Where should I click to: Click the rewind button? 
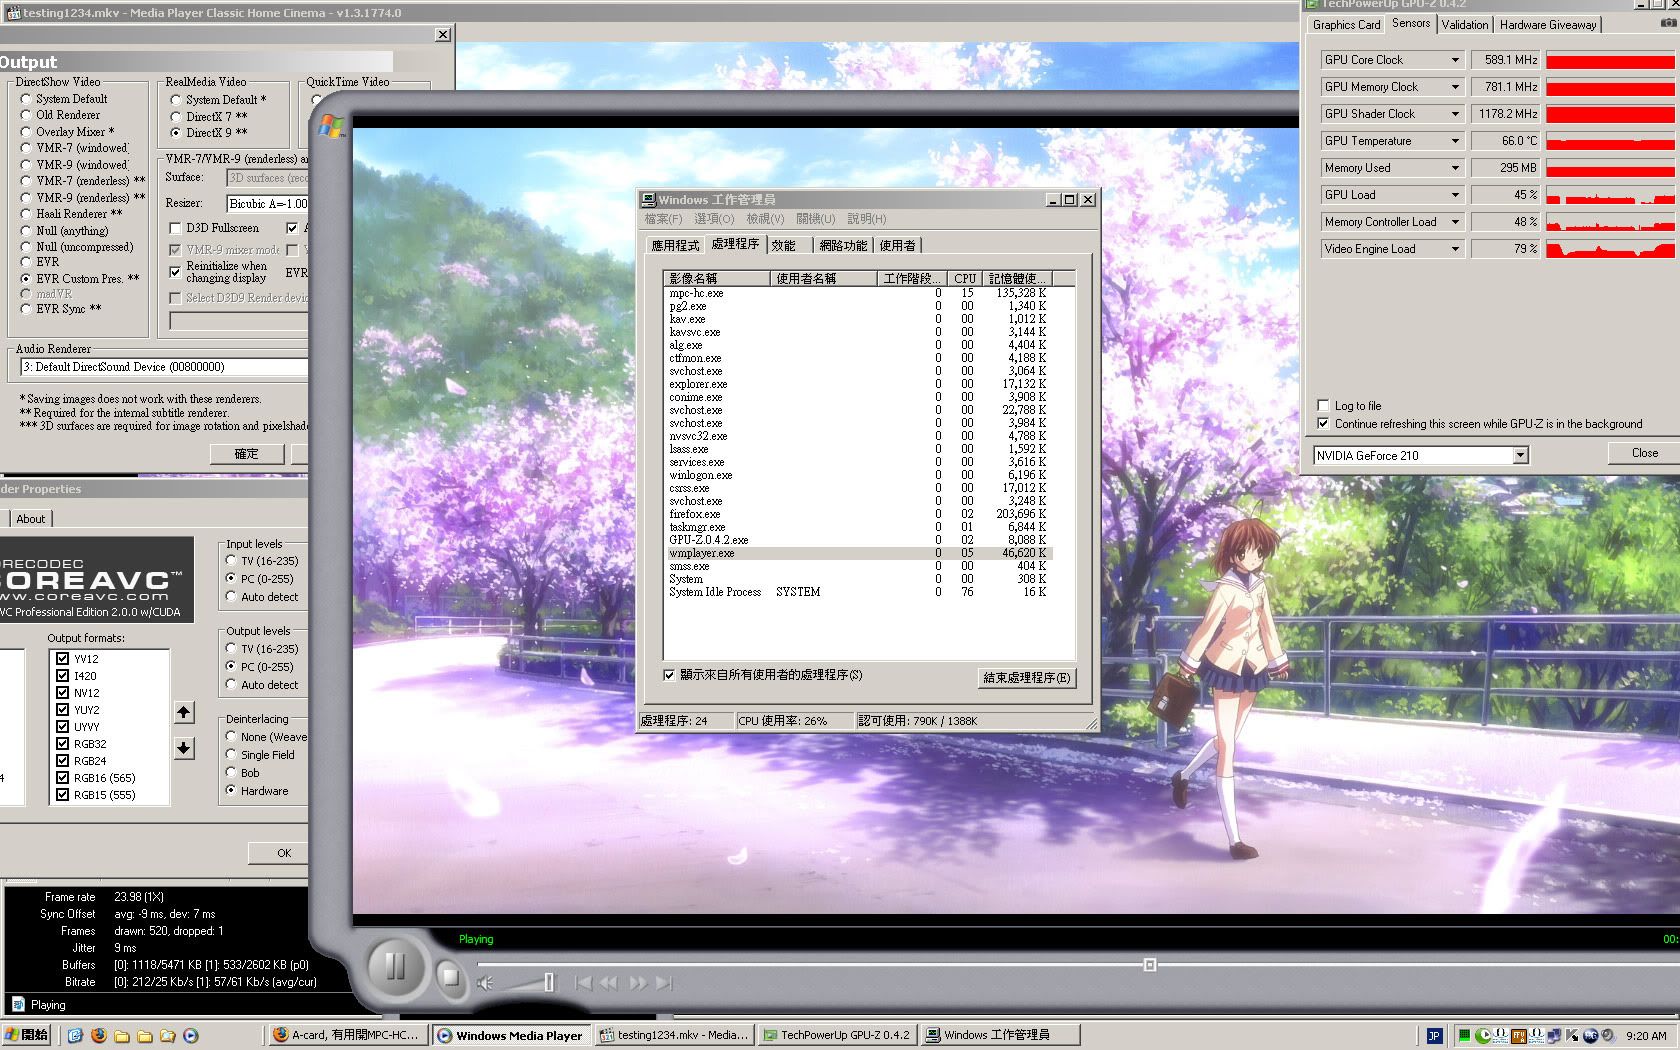(609, 983)
